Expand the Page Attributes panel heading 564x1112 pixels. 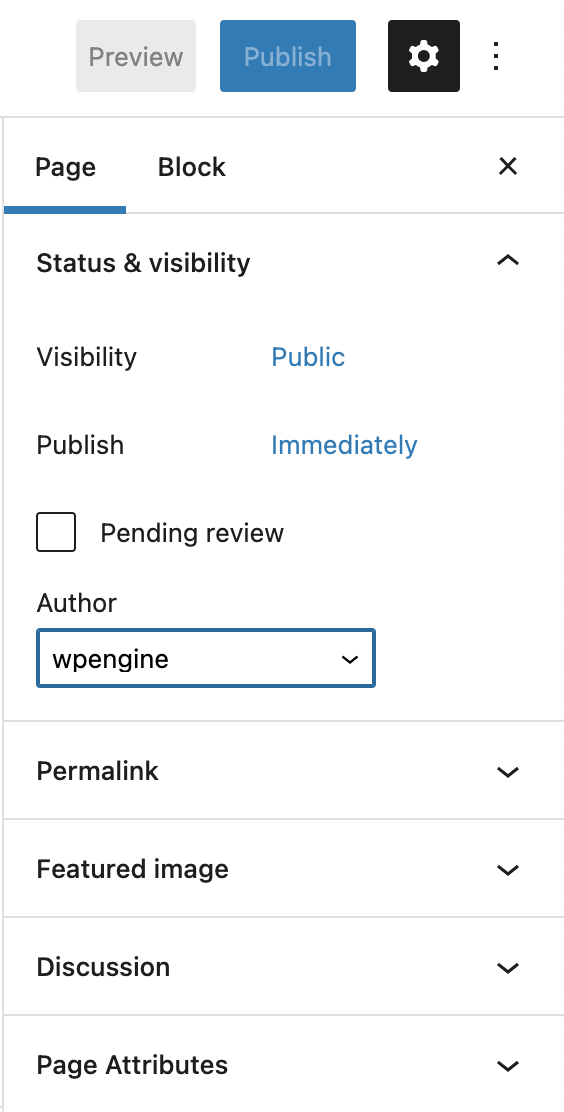coord(284,1064)
